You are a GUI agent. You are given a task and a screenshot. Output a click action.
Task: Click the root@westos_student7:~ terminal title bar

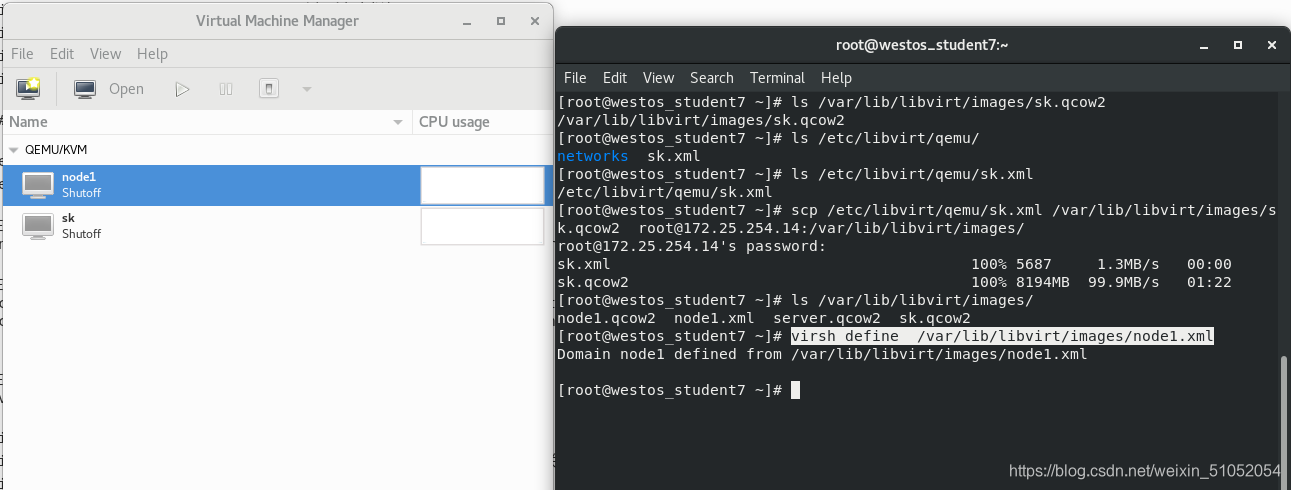click(x=922, y=45)
